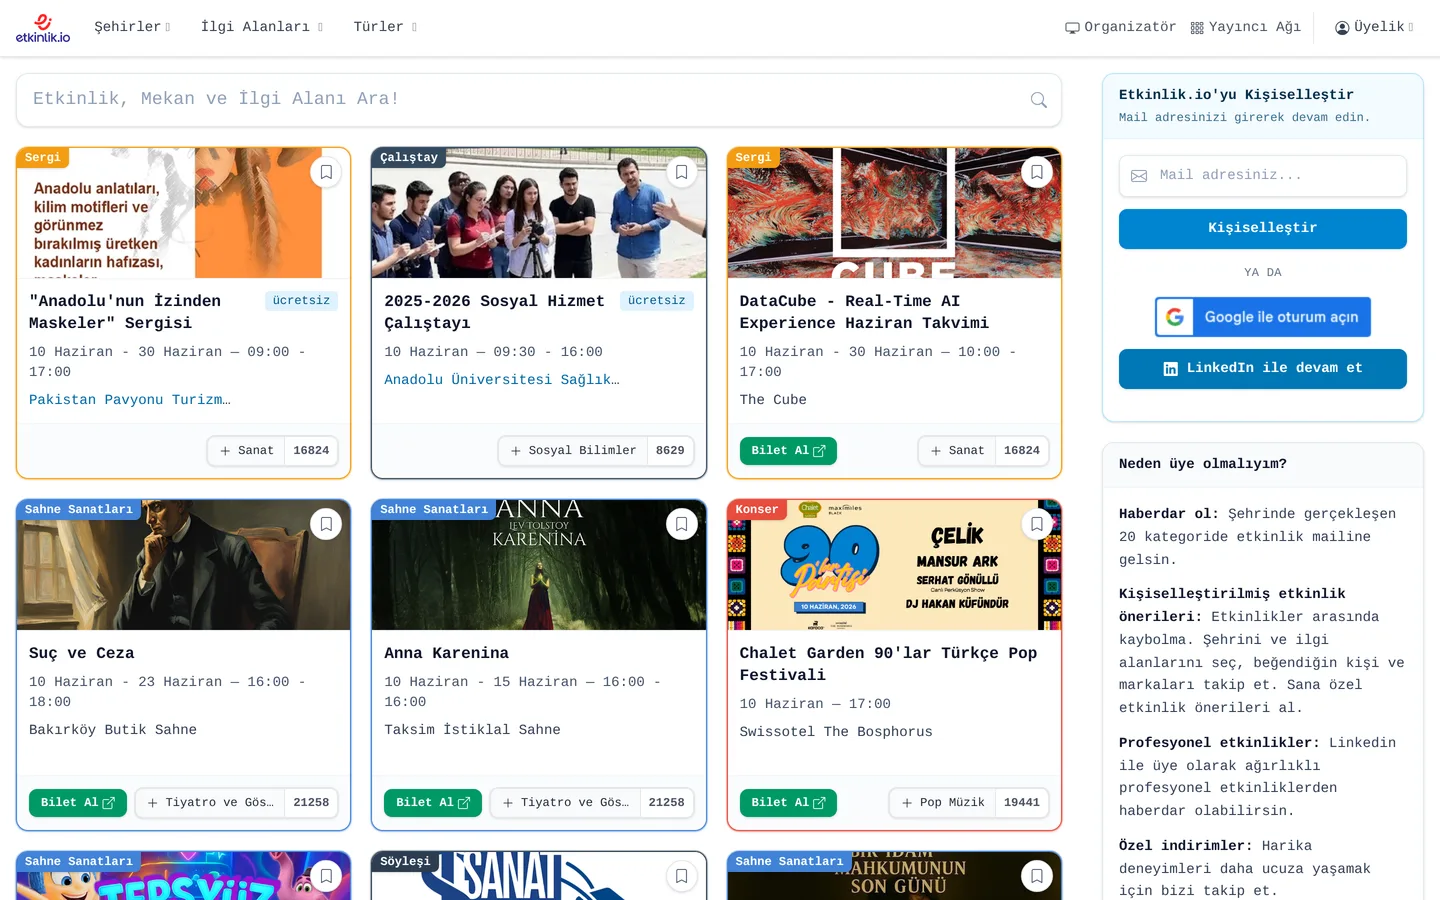Click the Swissotel The Bosphorus venue text

(x=836, y=732)
